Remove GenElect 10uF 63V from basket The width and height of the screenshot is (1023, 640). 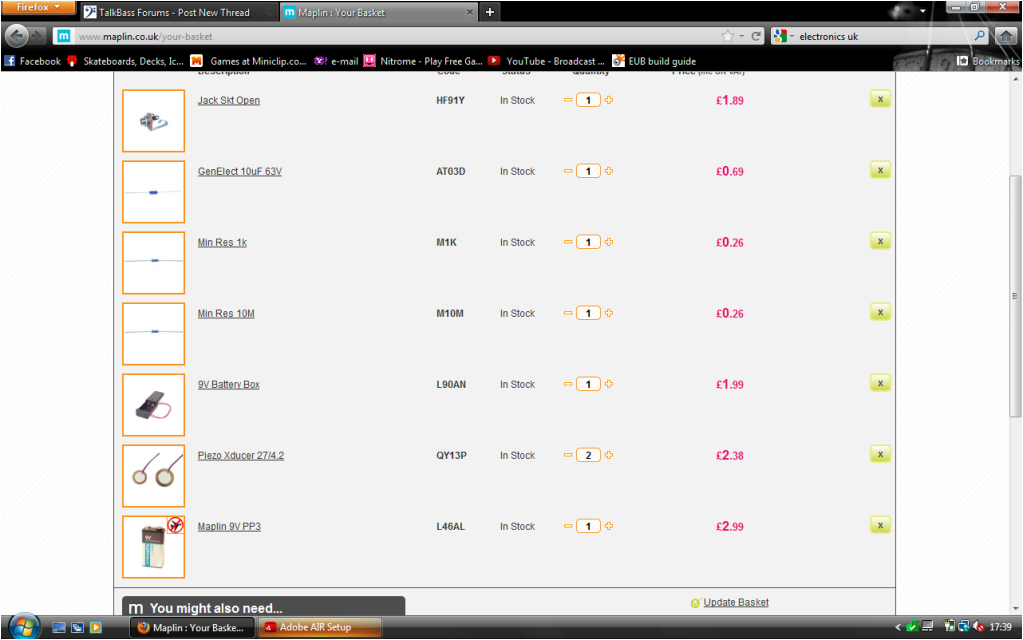click(880, 170)
